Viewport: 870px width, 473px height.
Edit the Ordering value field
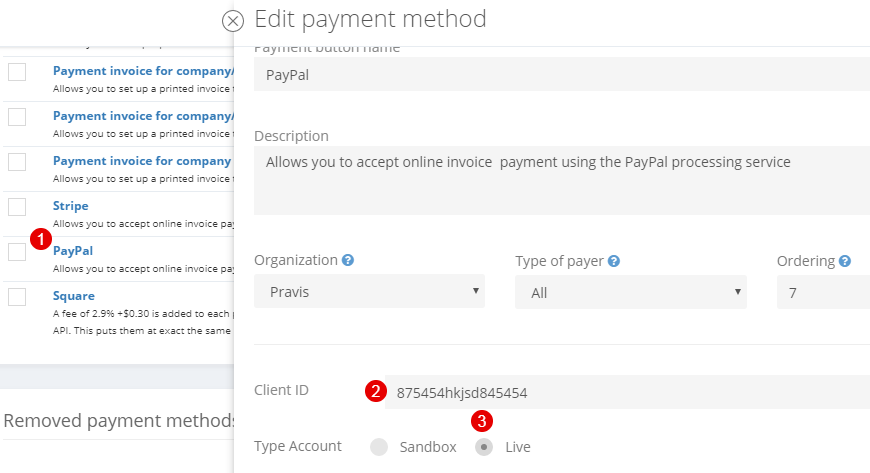(x=823, y=292)
